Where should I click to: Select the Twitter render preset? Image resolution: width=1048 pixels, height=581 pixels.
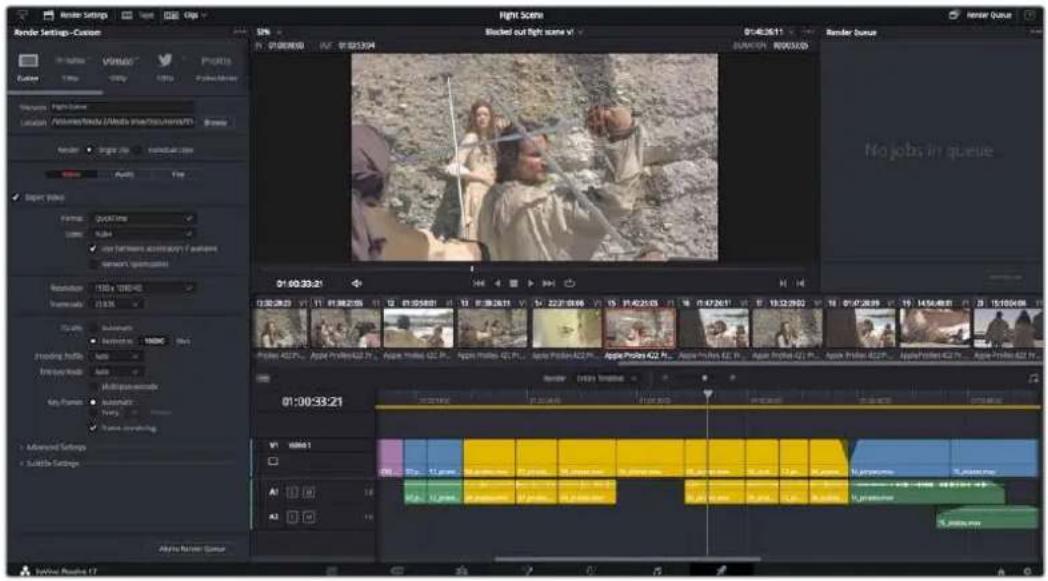pos(165,68)
